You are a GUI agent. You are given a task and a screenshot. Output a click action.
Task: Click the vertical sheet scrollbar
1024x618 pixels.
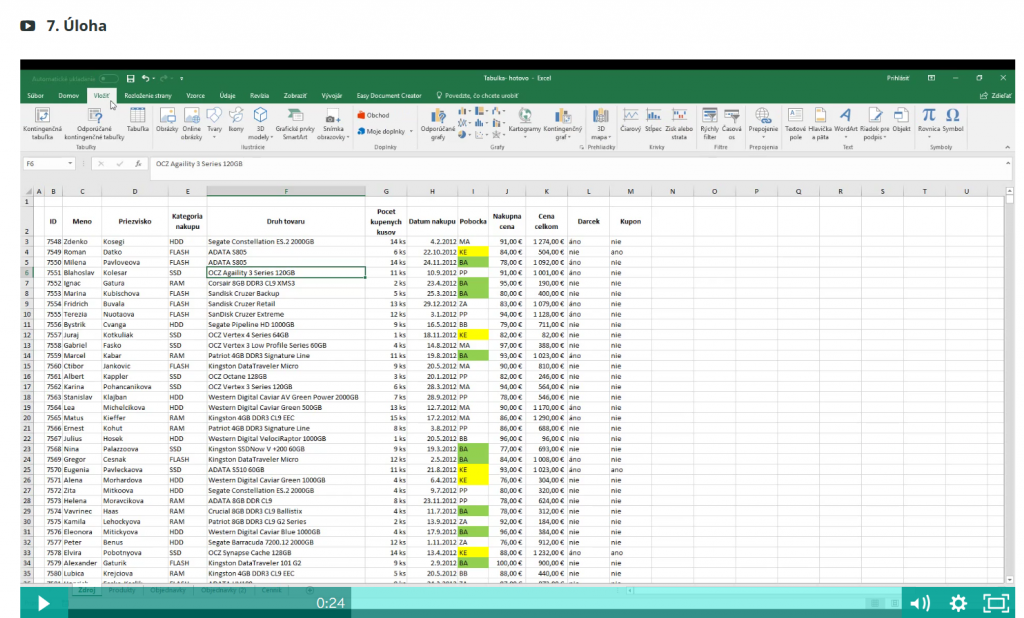tap(1010, 385)
